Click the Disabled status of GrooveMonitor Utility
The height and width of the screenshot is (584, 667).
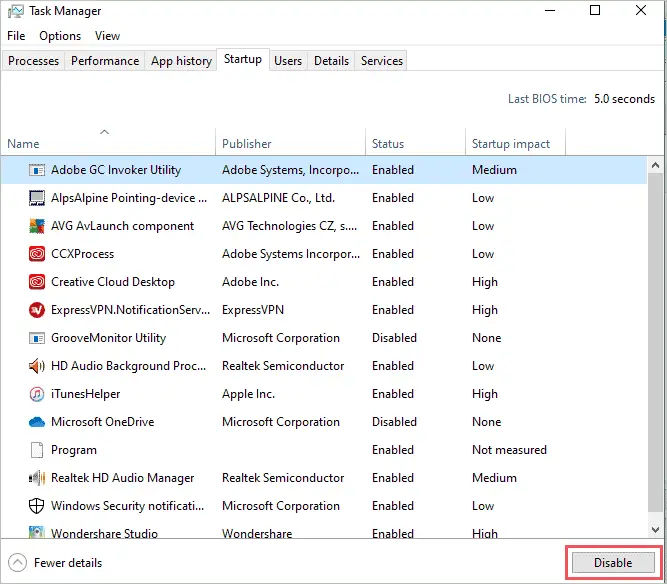pyautogui.click(x=394, y=338)
